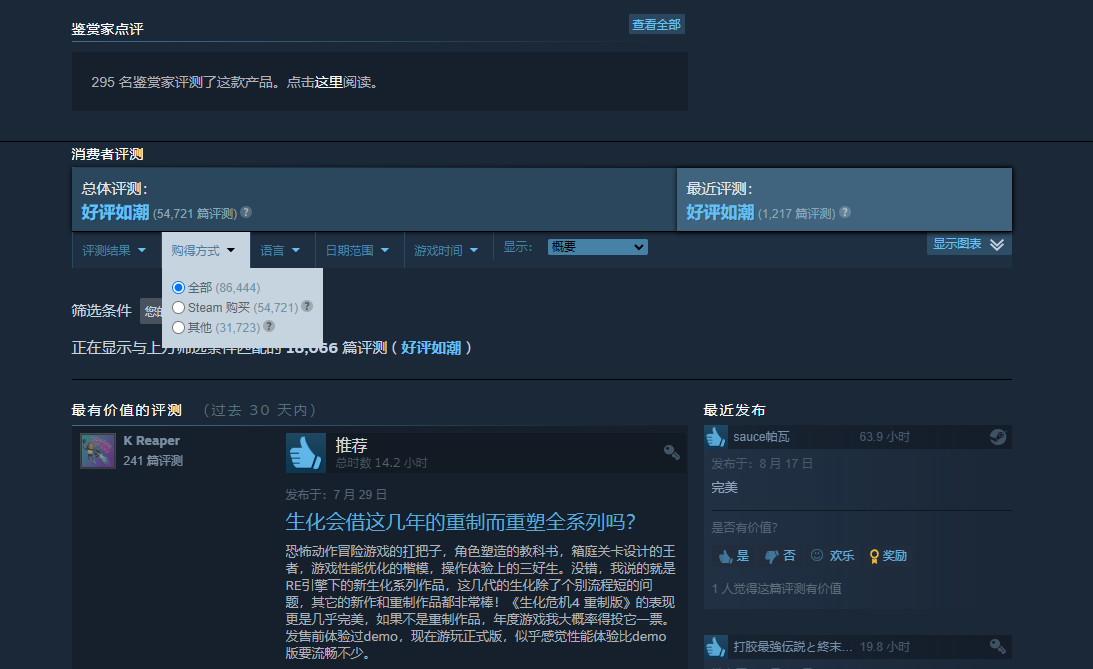1093x669 pixels.
Task: Click the 发布于: 8 月 17 日 date text
Action: (762, 463)
